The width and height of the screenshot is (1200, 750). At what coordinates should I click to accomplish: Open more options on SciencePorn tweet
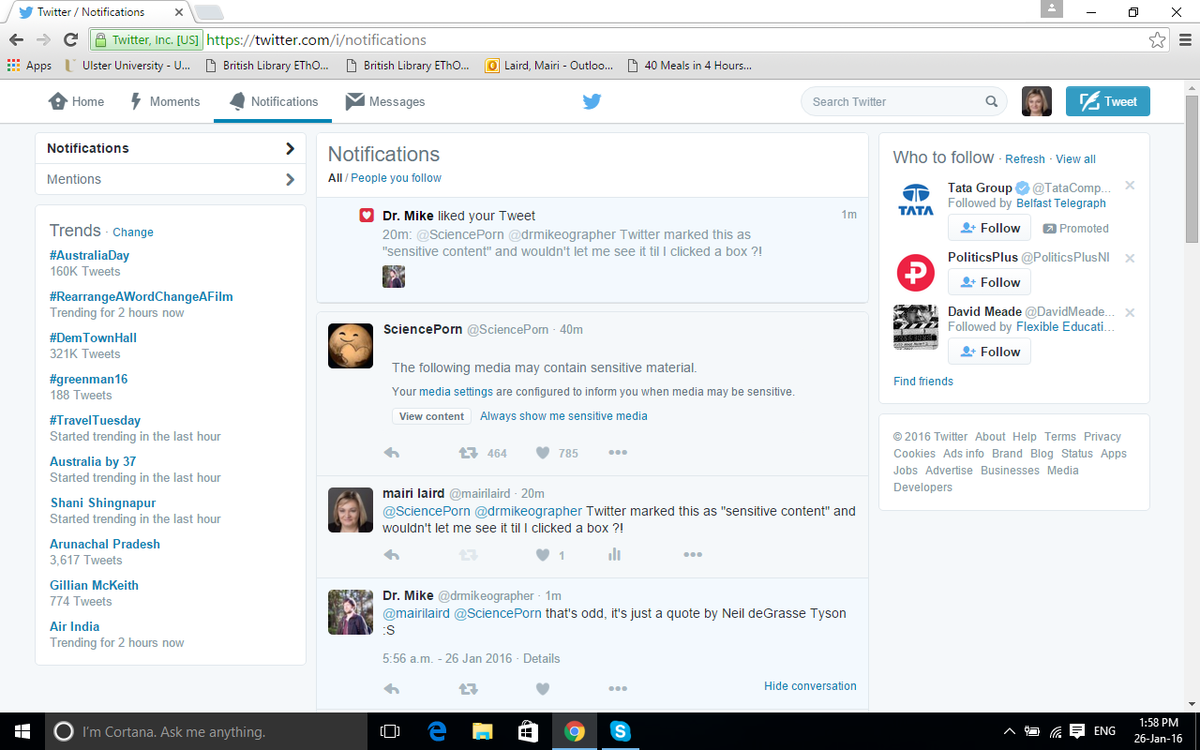[x=618, y=453]
